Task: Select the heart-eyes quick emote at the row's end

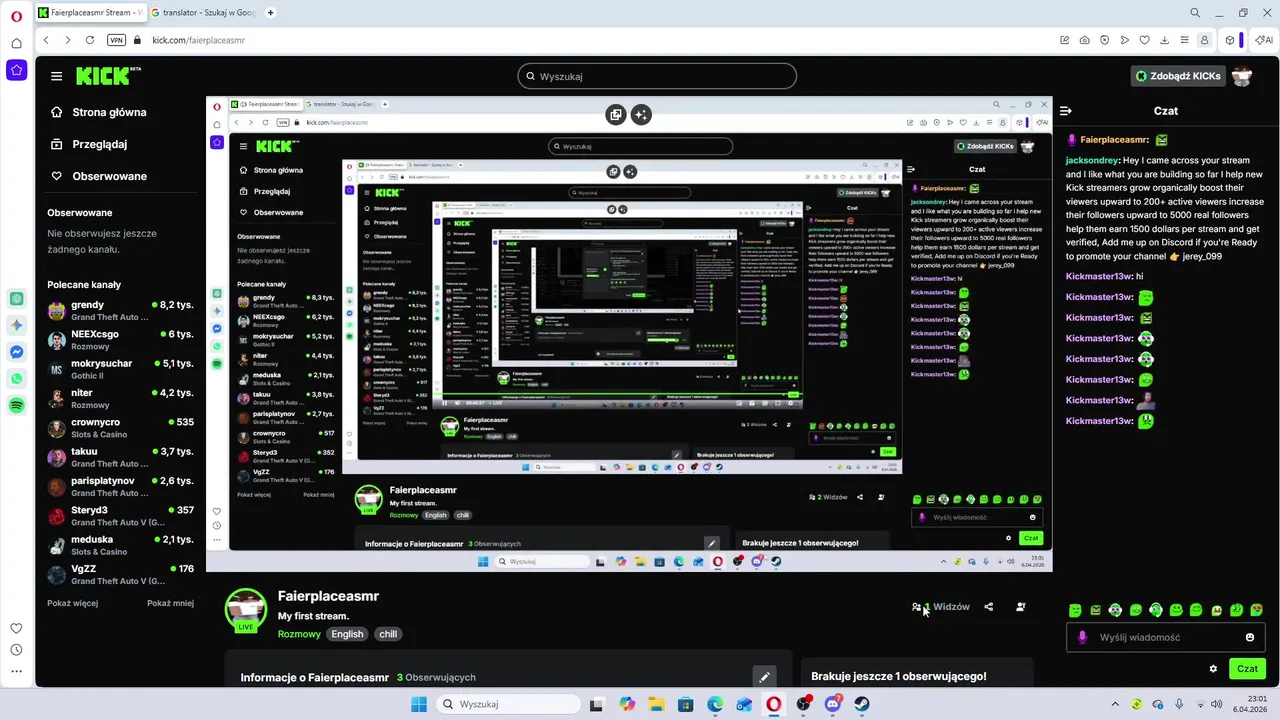Action: click(1257, 610)
